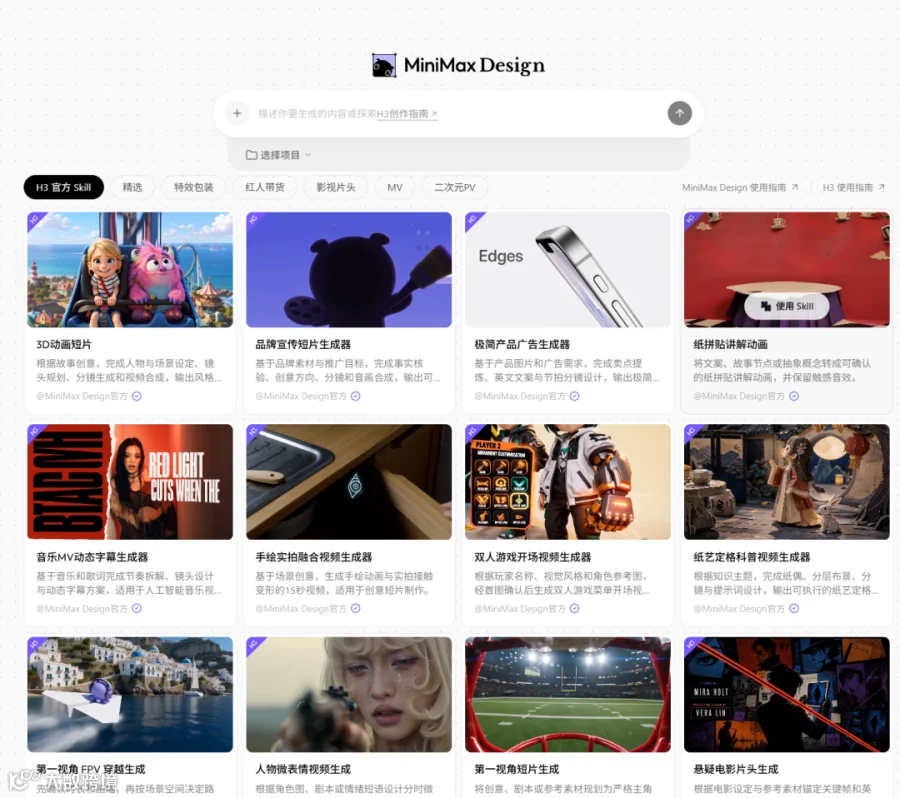This screenshot has width=900, height=798.
Task: Click the H3 corner badge on 品牌宣传短片生成器
Action: (253, 219)
